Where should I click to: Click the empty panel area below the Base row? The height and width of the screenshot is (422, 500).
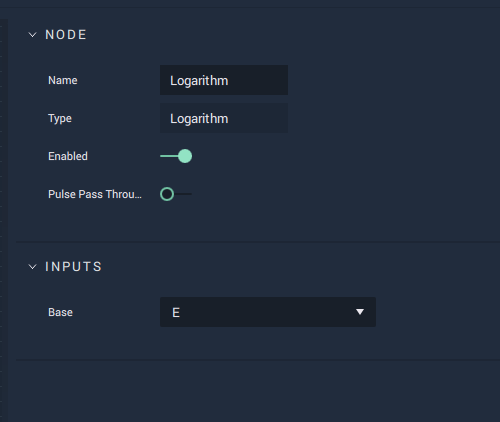[258, 392]
